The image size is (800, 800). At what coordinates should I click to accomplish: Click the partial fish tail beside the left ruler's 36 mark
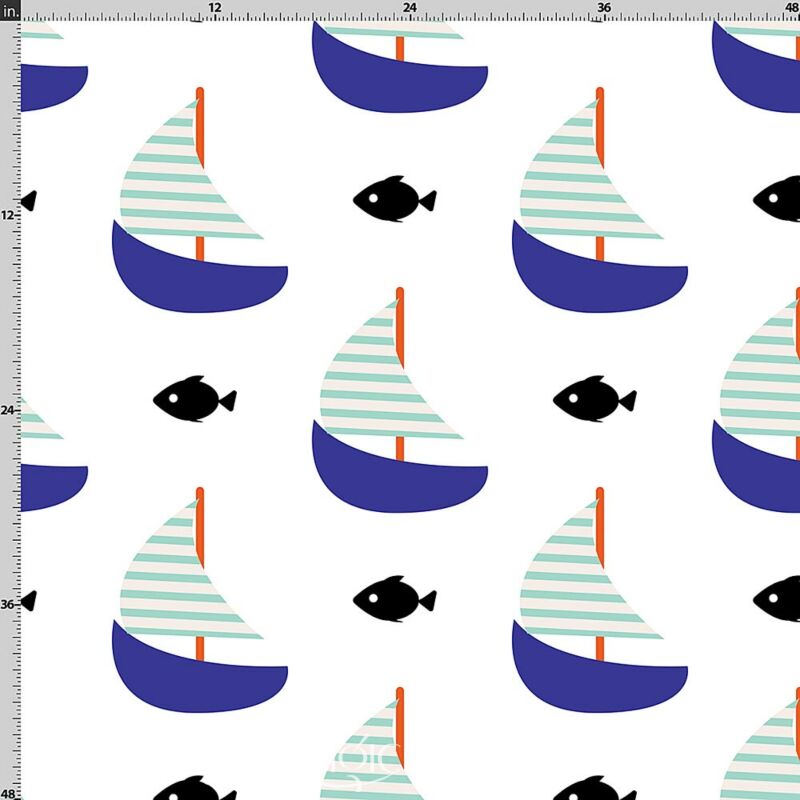coord(29,601)
